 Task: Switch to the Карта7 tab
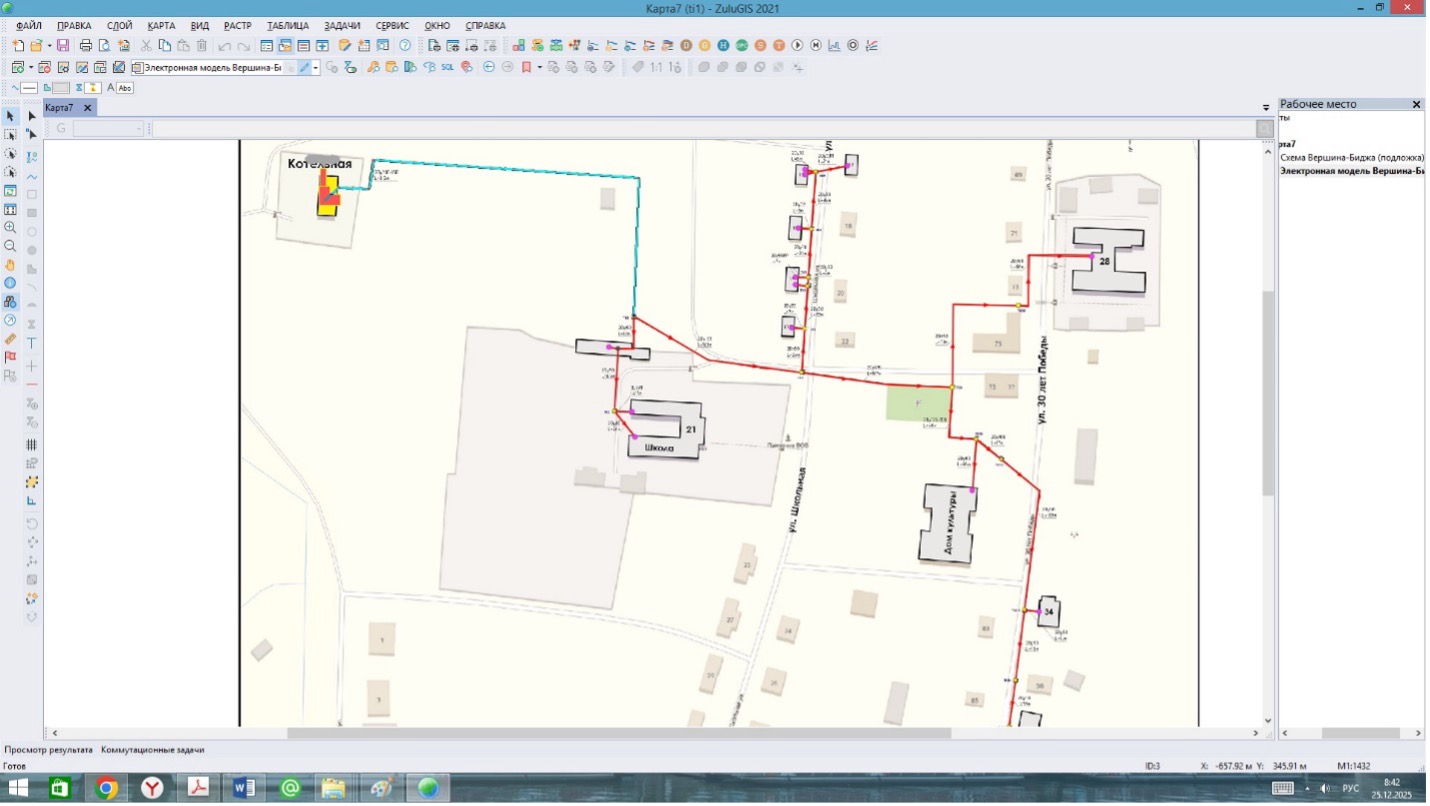pos(60,108)
